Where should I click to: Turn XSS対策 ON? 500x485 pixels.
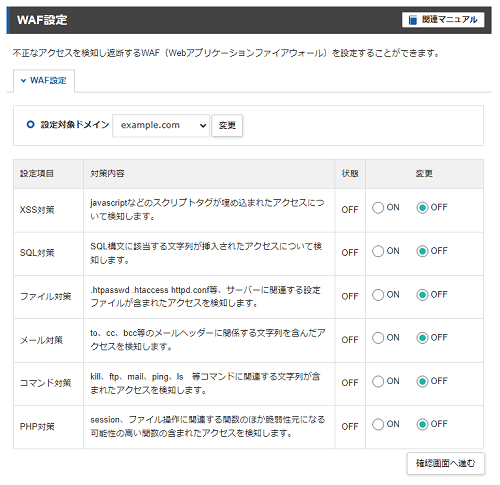pos(378,208)
